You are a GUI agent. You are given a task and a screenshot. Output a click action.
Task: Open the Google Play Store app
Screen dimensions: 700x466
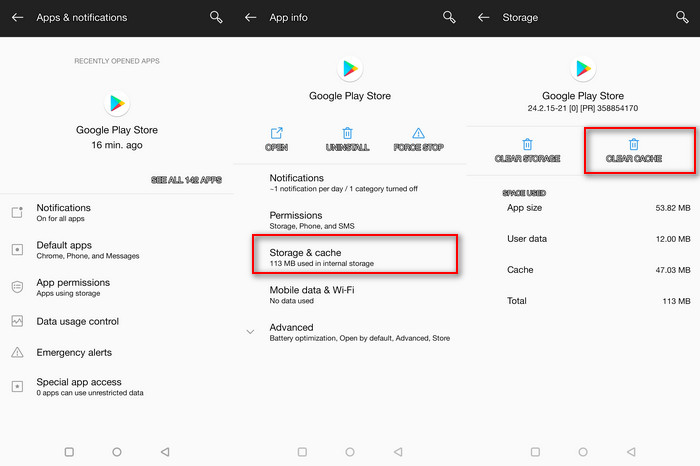[276, 139]
